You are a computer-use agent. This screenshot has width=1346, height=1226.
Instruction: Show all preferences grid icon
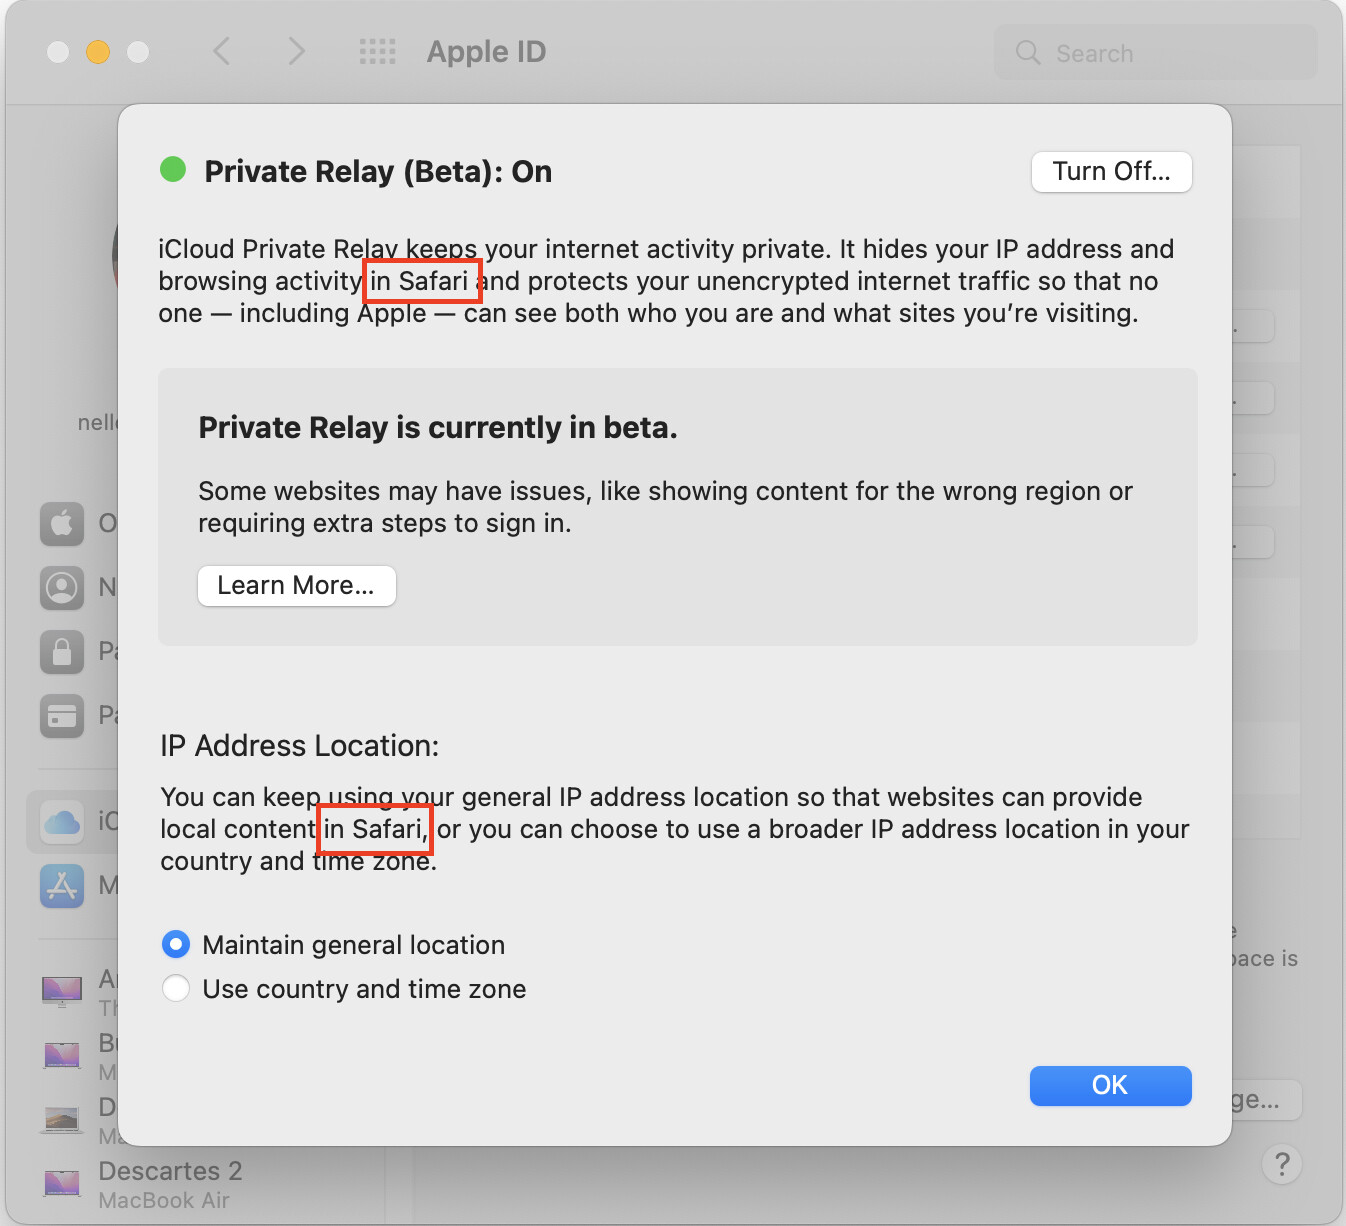(378, 51)
